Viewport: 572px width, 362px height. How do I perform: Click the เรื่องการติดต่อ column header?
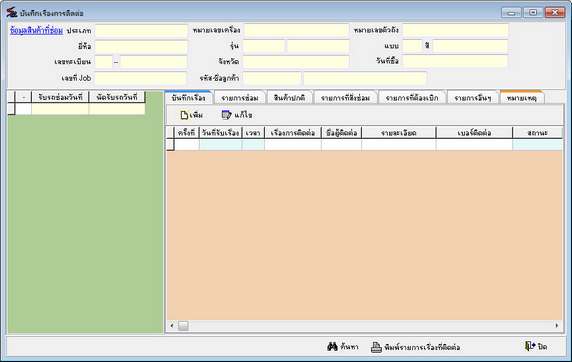[293, 133]
